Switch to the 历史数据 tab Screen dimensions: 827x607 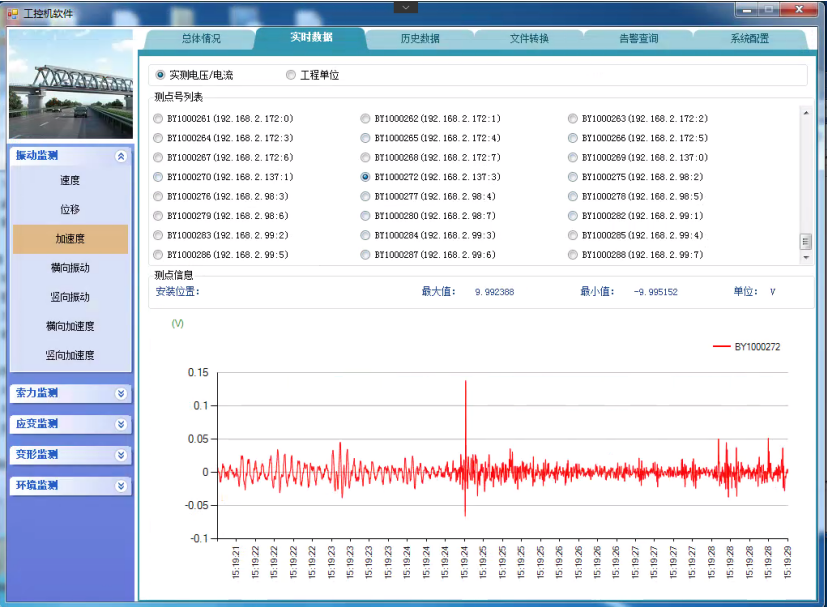(x=419, y=39)
